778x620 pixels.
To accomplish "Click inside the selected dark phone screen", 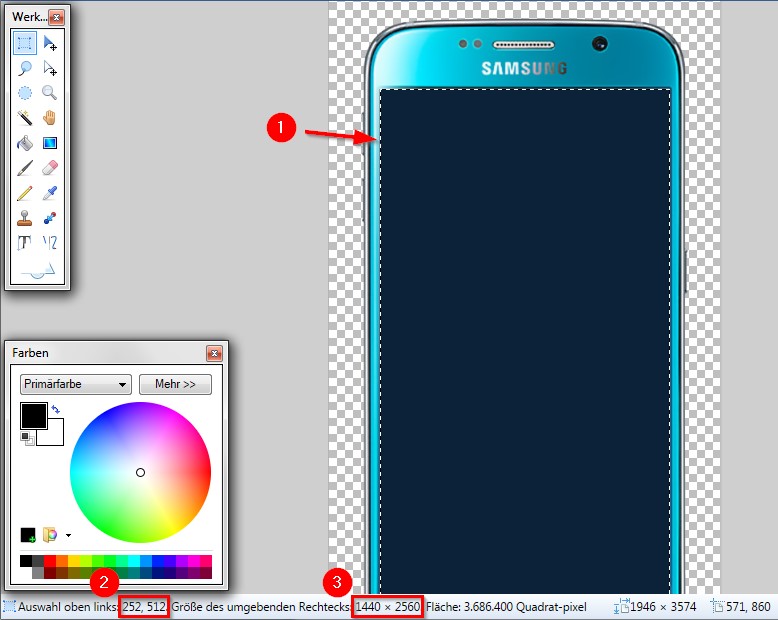I will pyautogui.click(x=525, y=341).
